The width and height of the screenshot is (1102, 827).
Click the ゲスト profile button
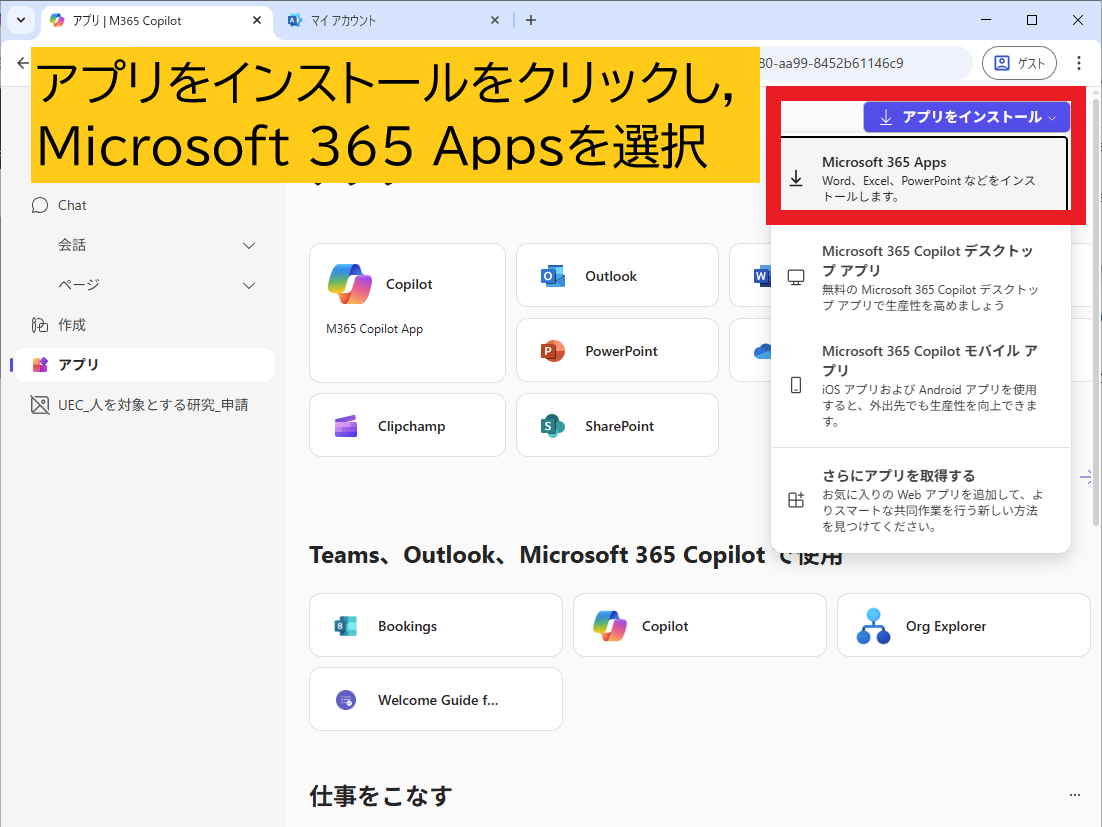[1019, 63]
